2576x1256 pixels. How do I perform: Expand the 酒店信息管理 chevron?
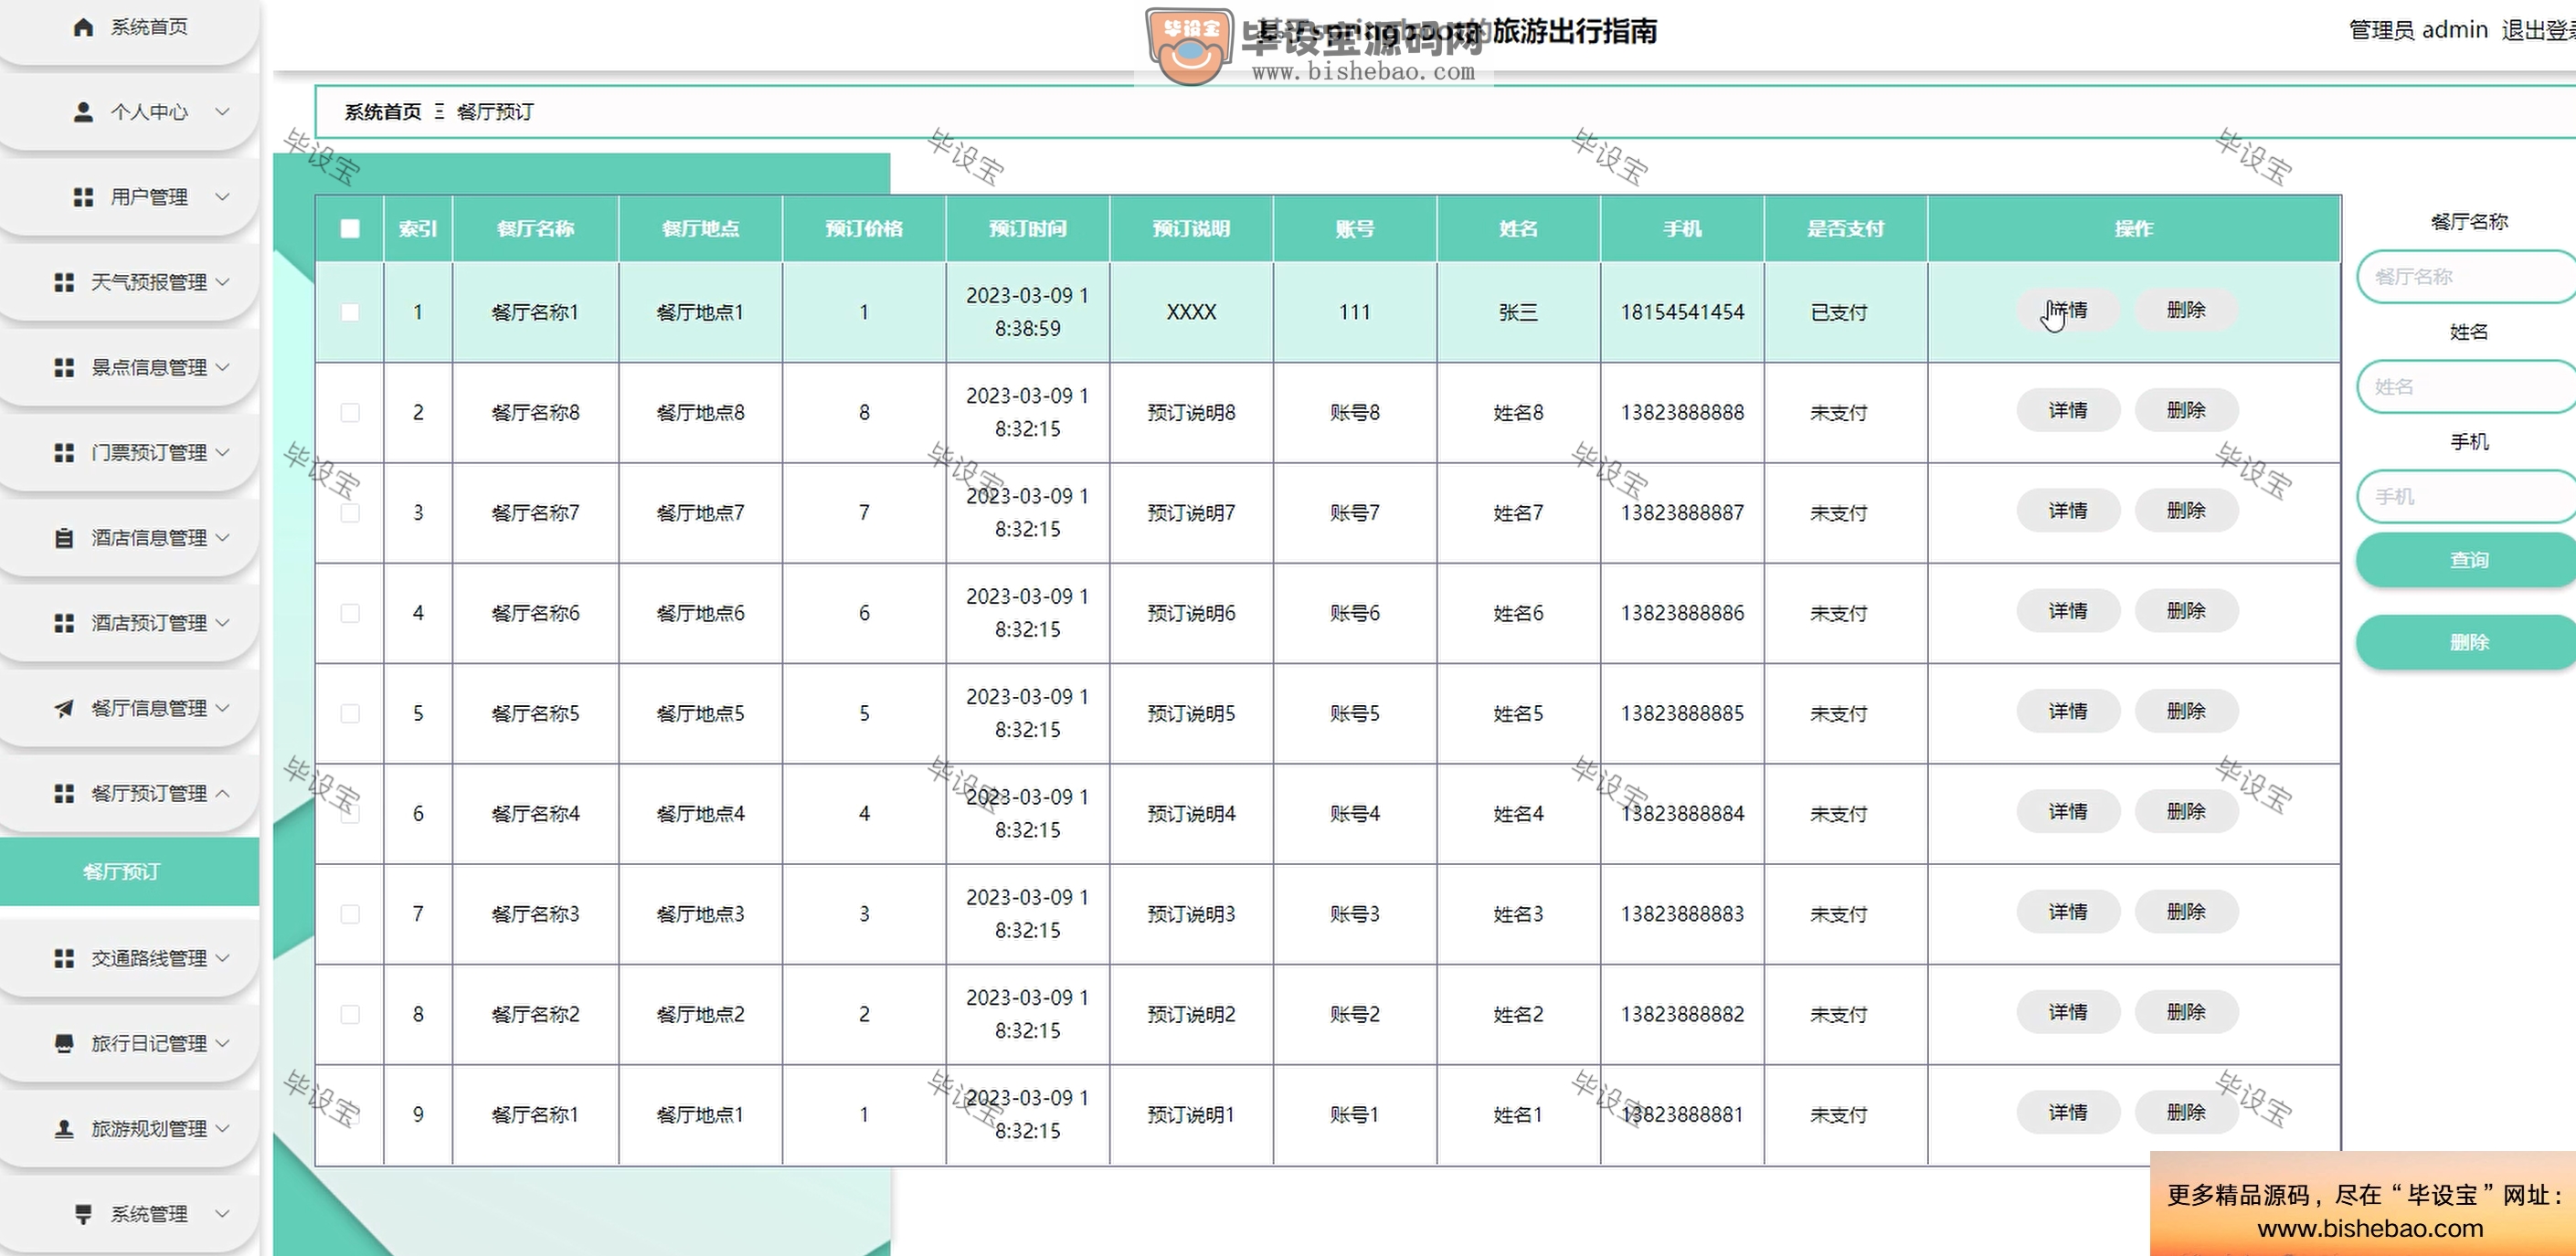click(x=222, y=538)
